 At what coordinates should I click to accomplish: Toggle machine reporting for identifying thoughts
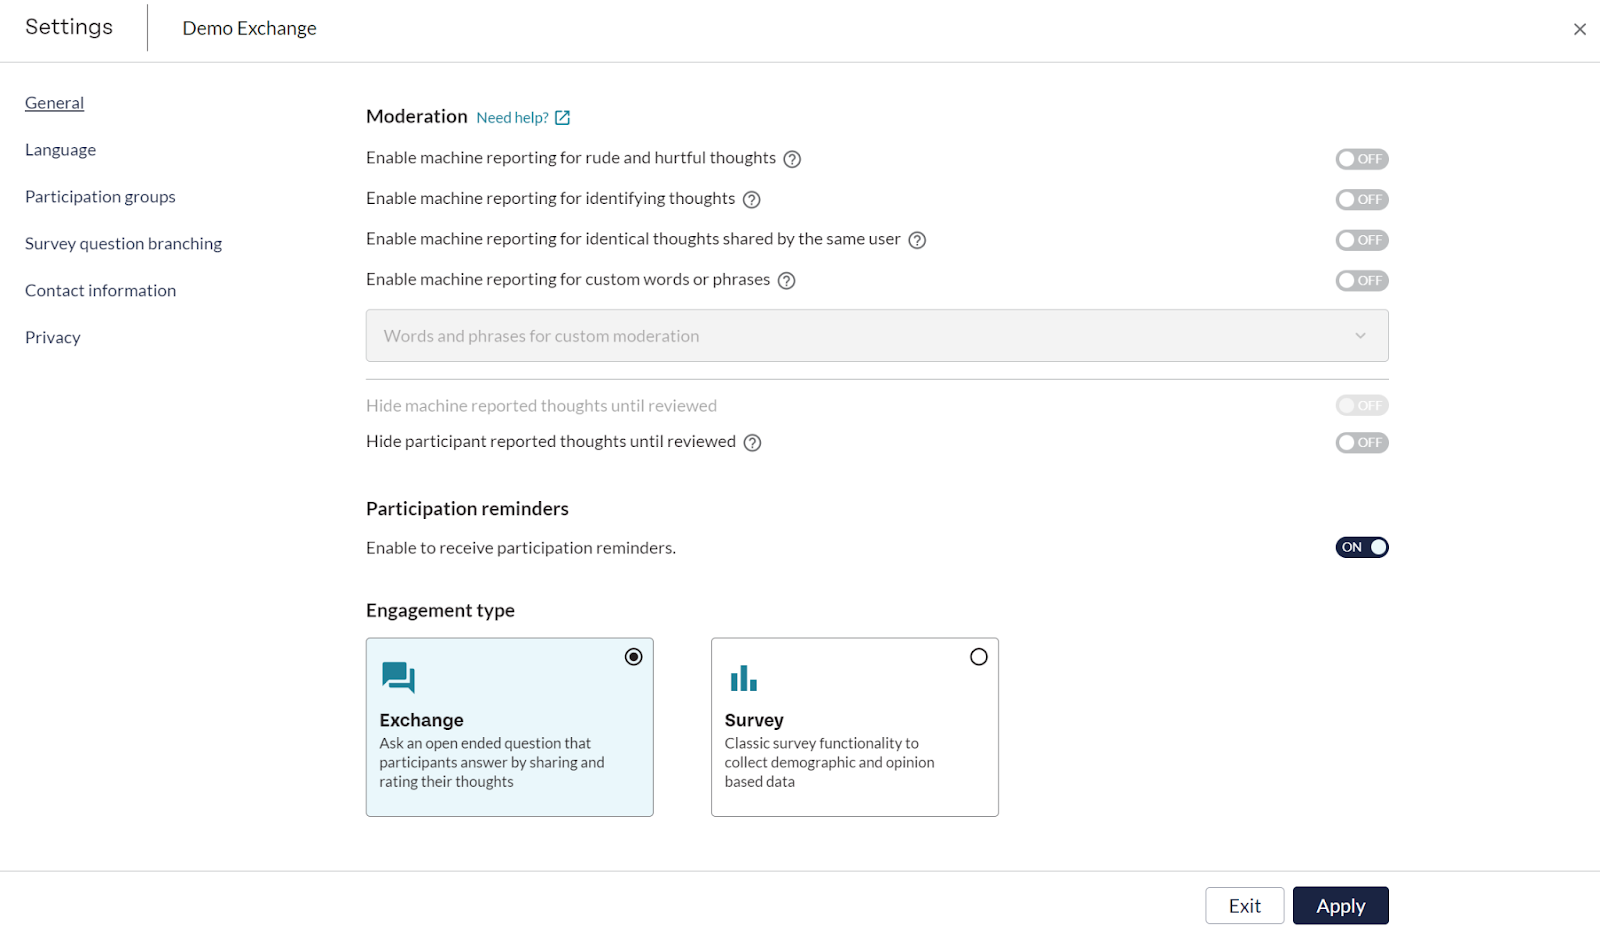(1362, 200)
